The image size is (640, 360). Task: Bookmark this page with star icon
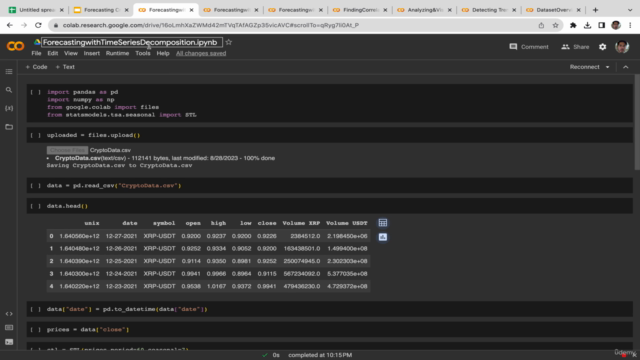click(x=555, y=25)
